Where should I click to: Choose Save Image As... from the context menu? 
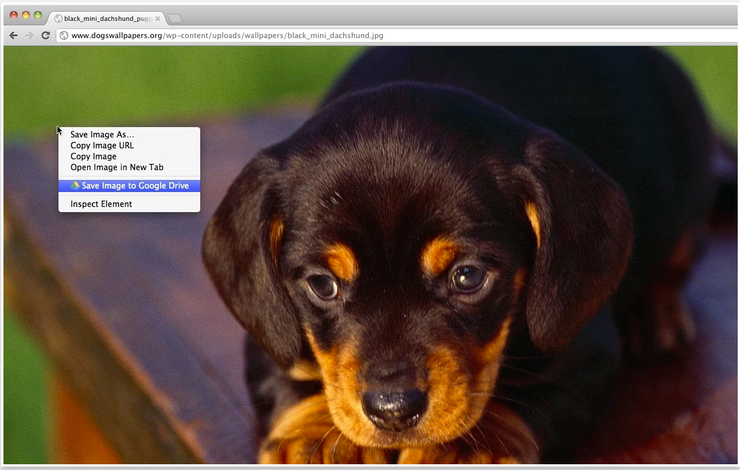[102, 135]
